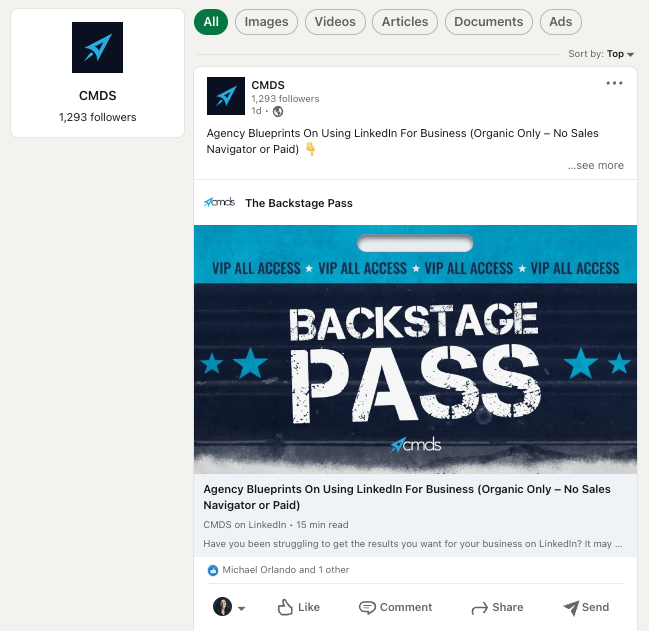
Task: Open the Backstage Pass article image
Action: [x=415, y=349]
